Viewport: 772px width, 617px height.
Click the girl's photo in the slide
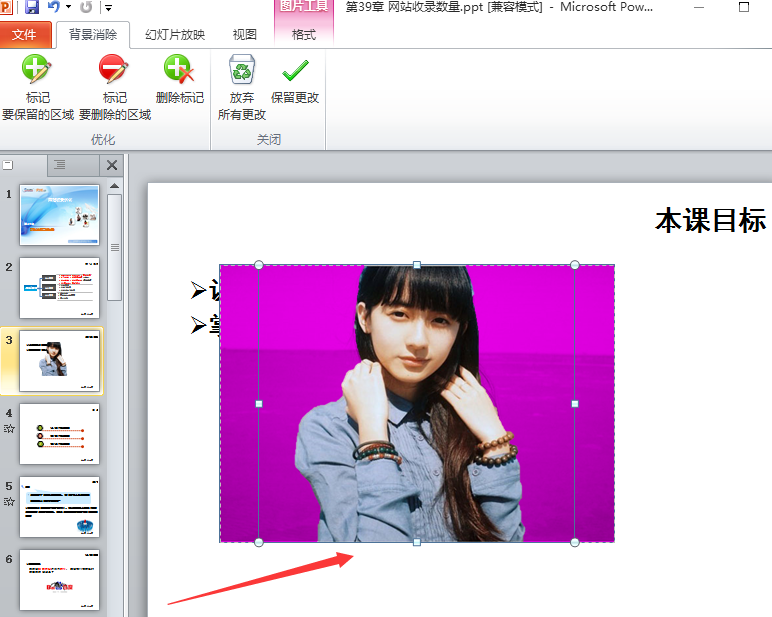point(417,404)
